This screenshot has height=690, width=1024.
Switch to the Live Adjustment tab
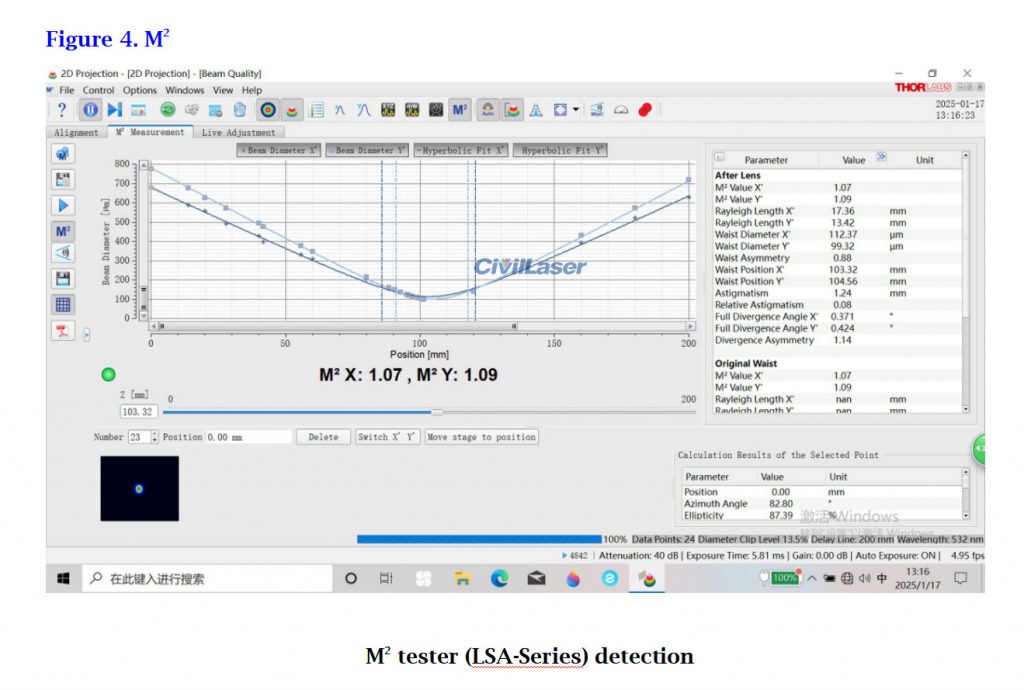(x=239, y=132)
